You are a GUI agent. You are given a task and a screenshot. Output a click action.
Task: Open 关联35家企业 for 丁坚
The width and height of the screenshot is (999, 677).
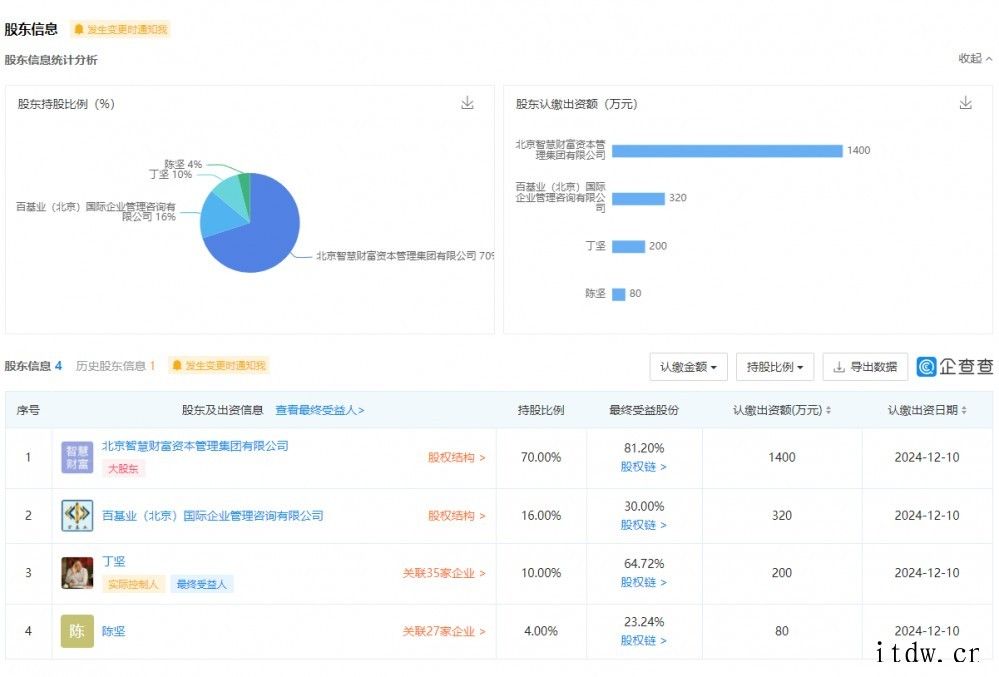[x=443, y=573]
